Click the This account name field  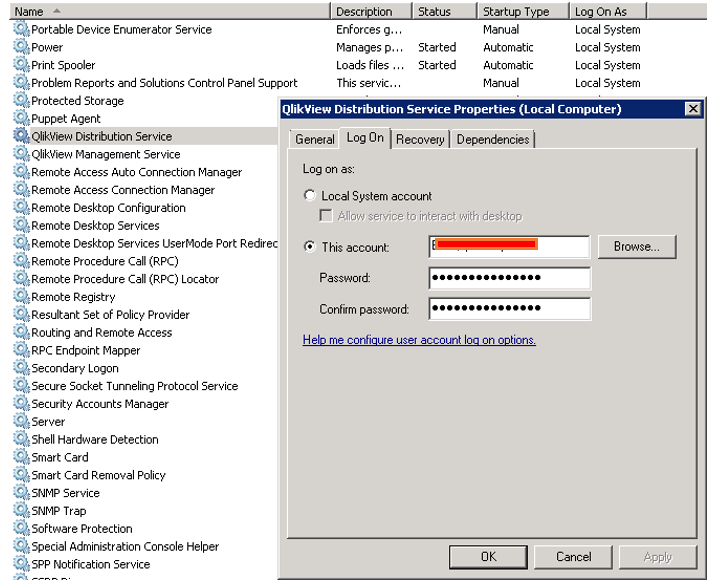[x=509, y=247]
